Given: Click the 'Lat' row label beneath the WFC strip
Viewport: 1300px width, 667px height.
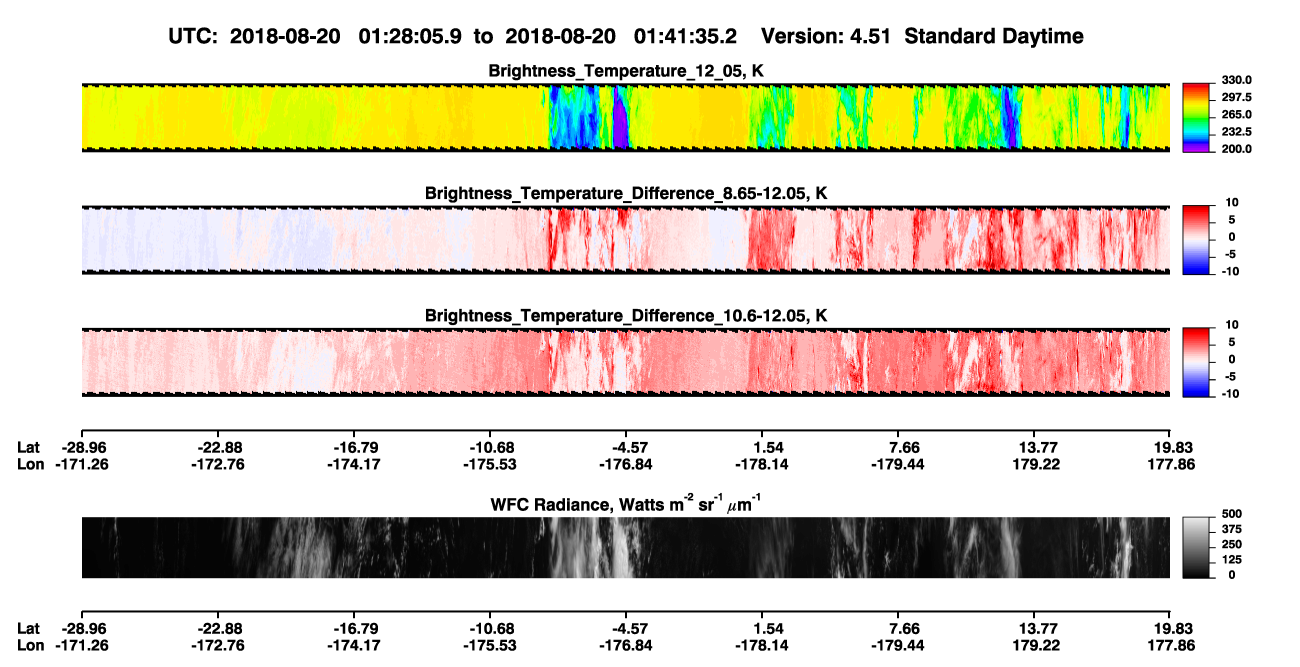Looking at the screenshot, I should pyautogui.click(x=28, y=629).
